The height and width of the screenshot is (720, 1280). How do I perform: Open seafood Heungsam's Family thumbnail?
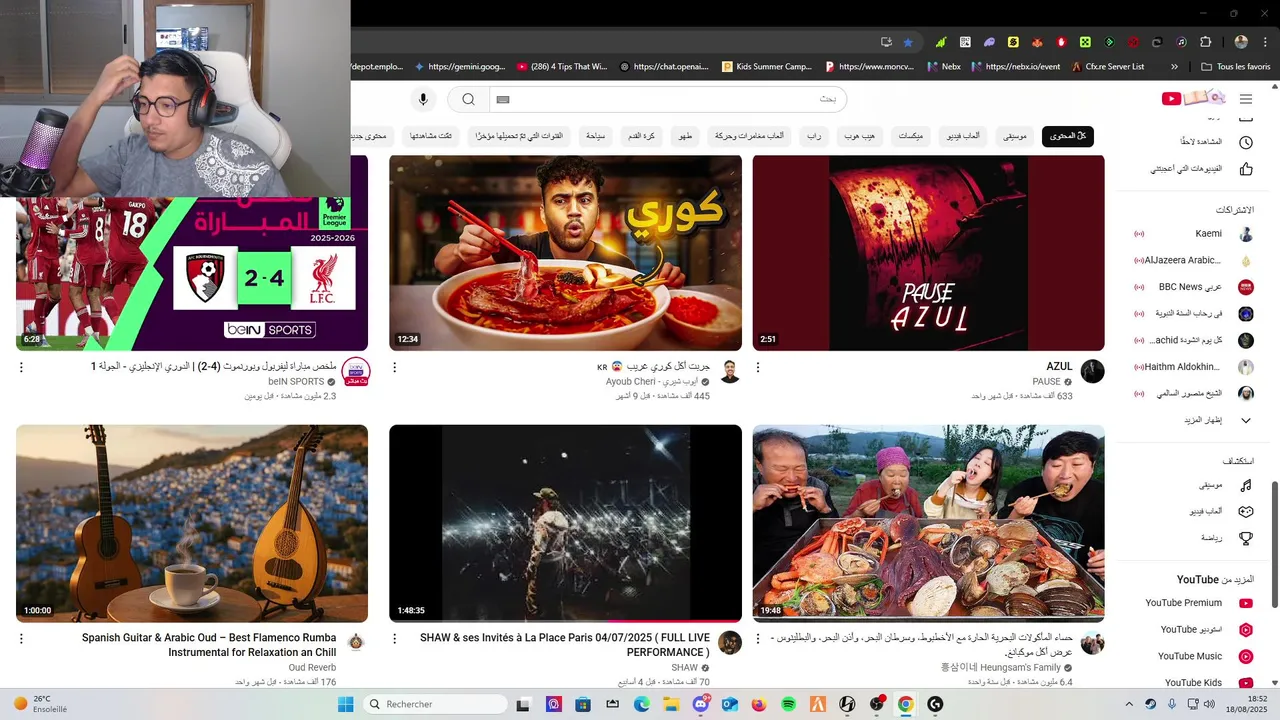pos(928,523)
